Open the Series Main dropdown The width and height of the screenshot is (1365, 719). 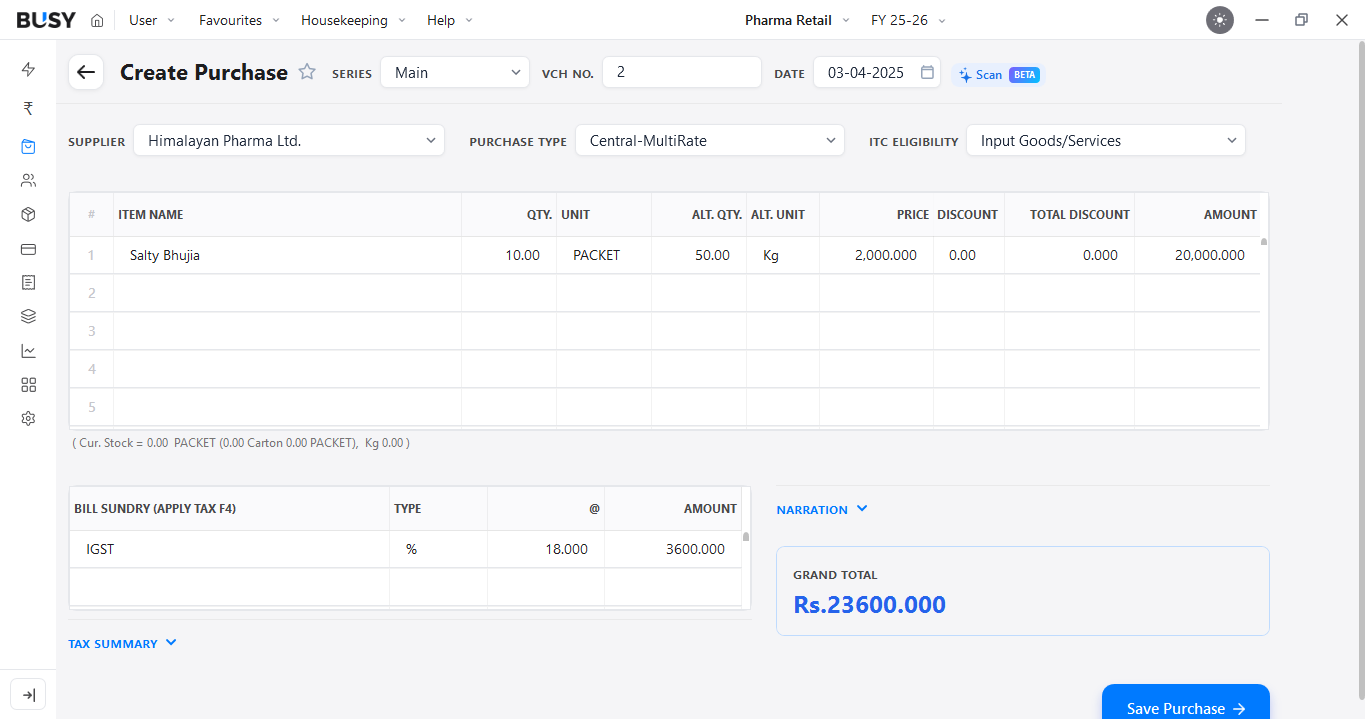click(x=455, y=72)
